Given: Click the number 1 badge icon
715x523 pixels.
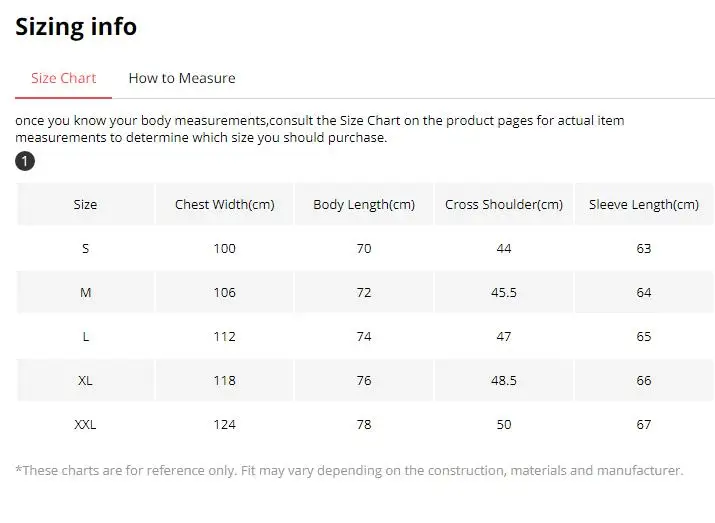Looking at the screenshot, I should click(x=25, y=162).
